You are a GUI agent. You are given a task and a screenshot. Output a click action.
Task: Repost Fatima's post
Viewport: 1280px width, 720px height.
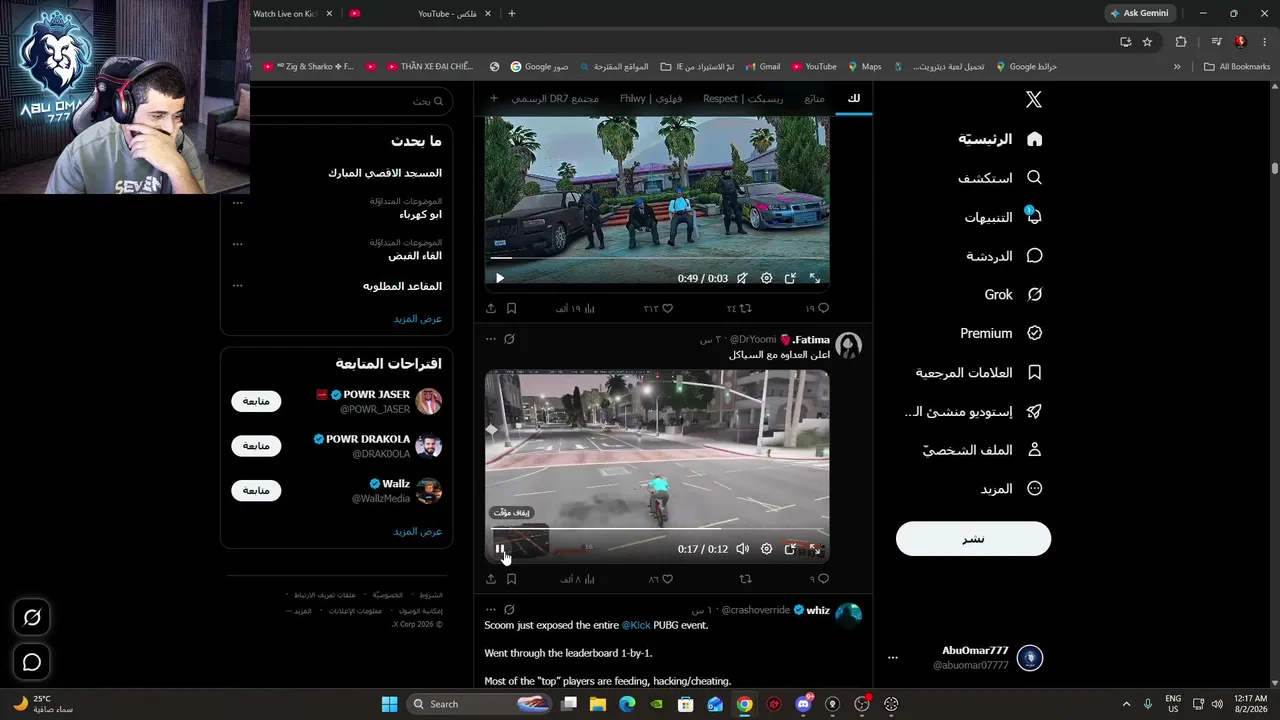point(745,579)
